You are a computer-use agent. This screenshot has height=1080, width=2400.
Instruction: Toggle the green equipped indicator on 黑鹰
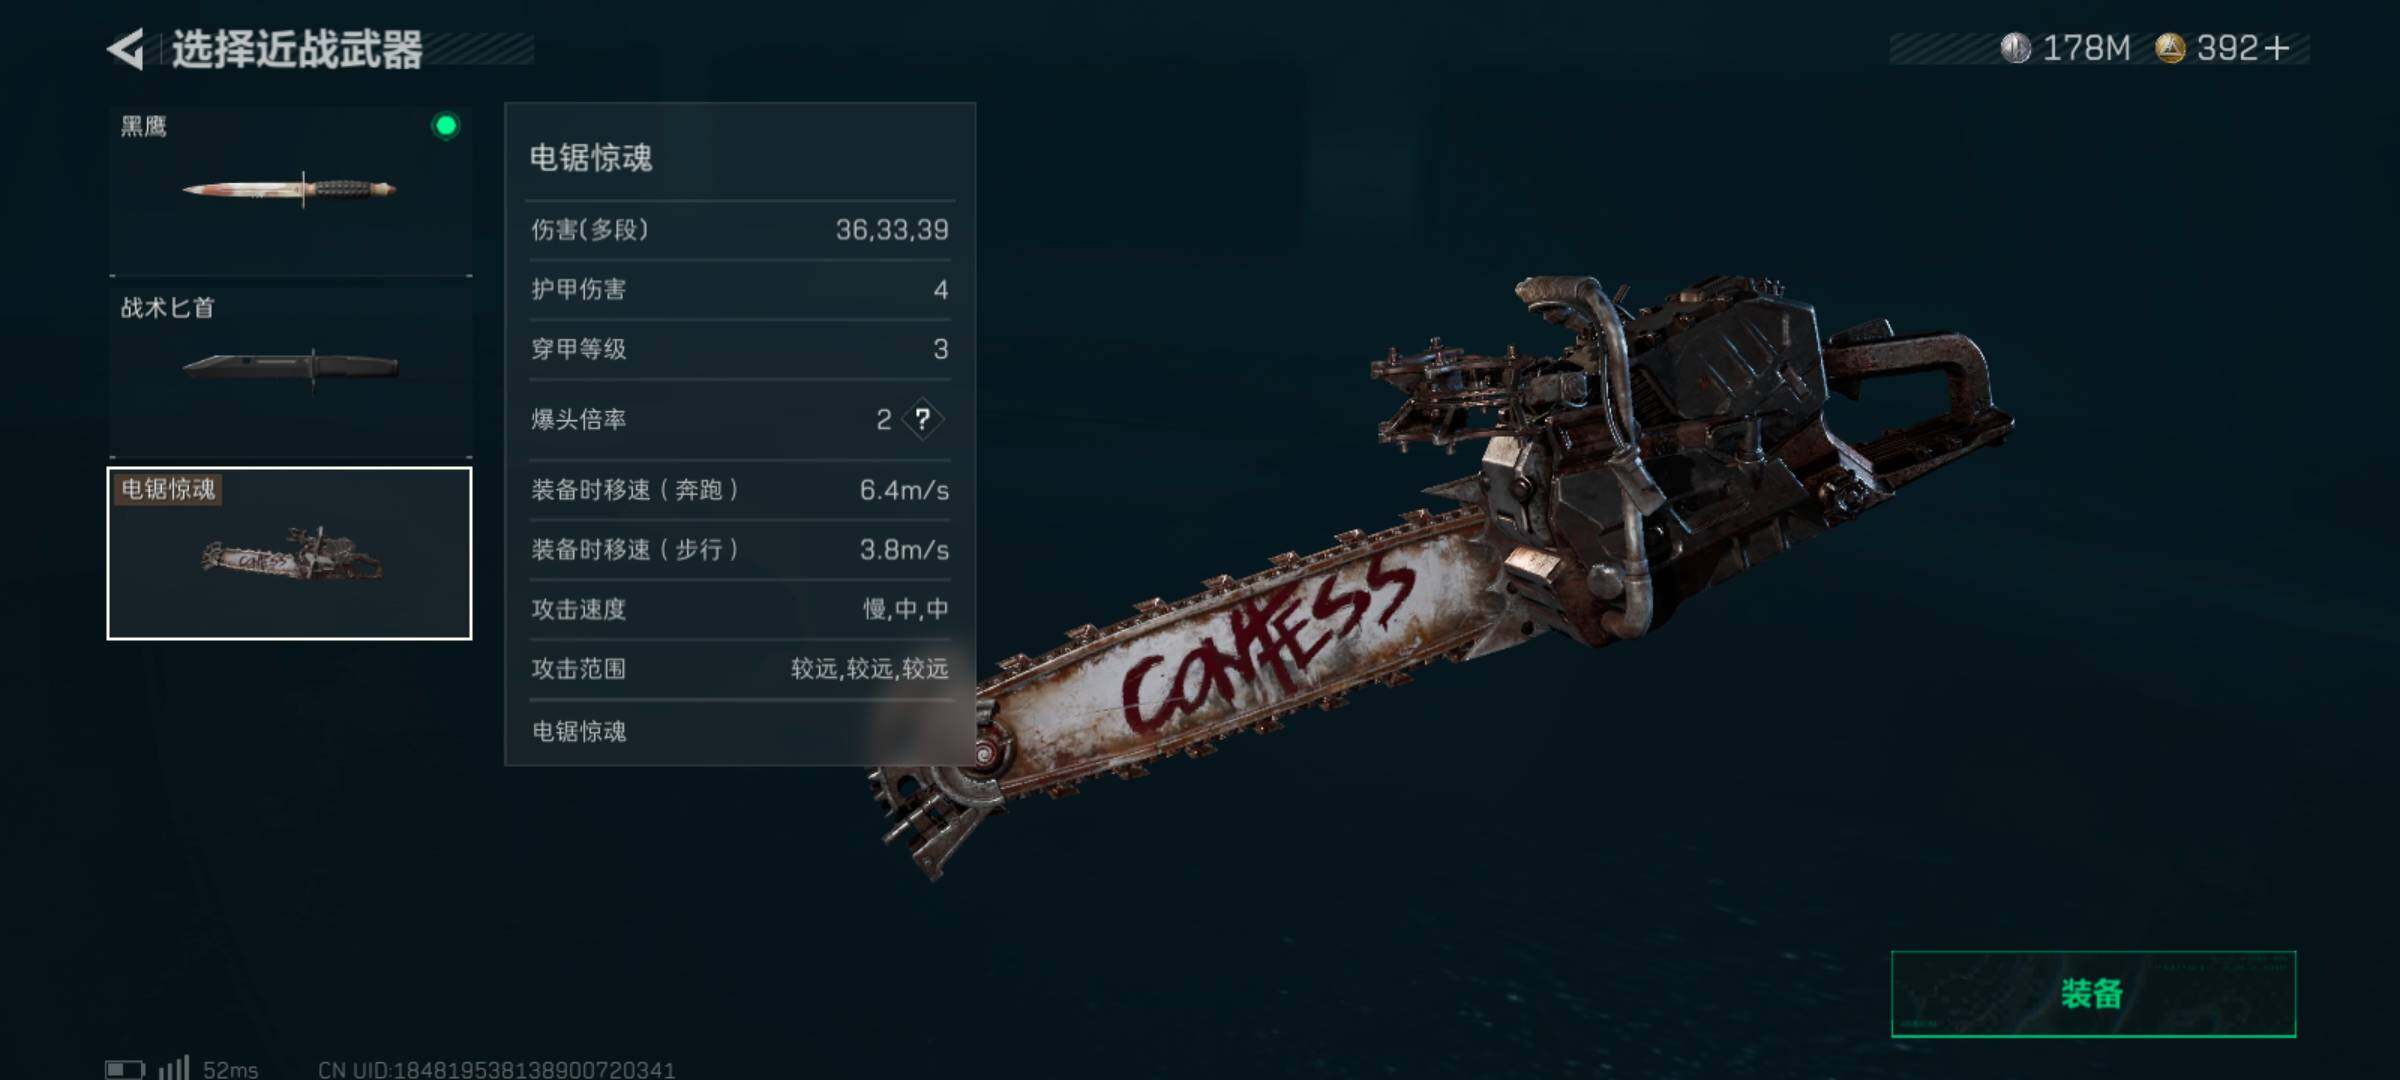coord(446,125)
